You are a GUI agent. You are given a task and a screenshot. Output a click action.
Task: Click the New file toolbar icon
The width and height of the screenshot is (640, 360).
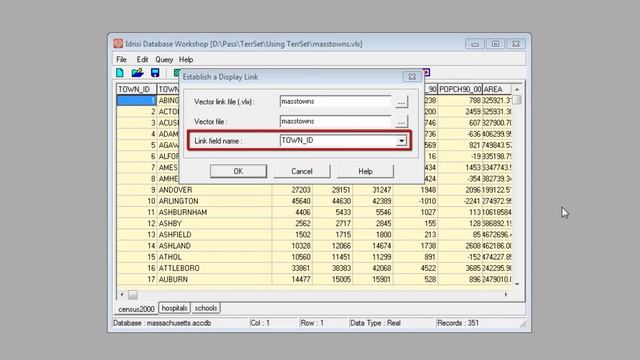coord(120,73)
